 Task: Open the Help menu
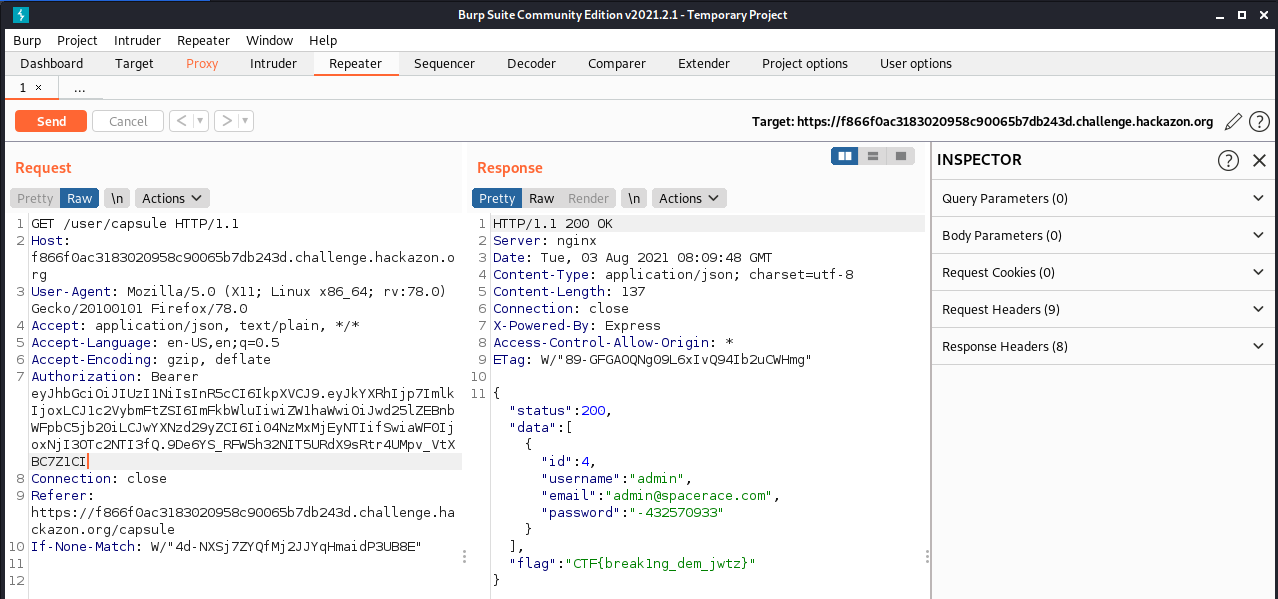[x=323, y=40]
